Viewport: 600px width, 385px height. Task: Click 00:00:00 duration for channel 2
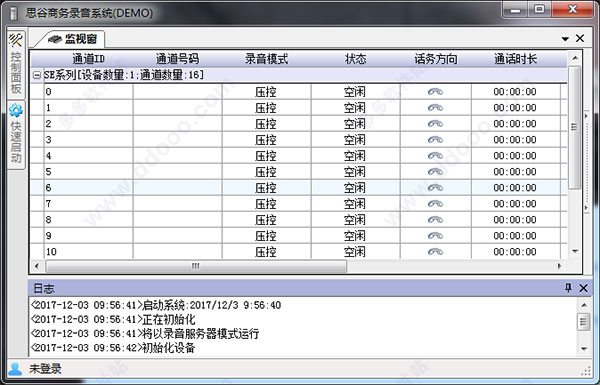click(515, 124)
